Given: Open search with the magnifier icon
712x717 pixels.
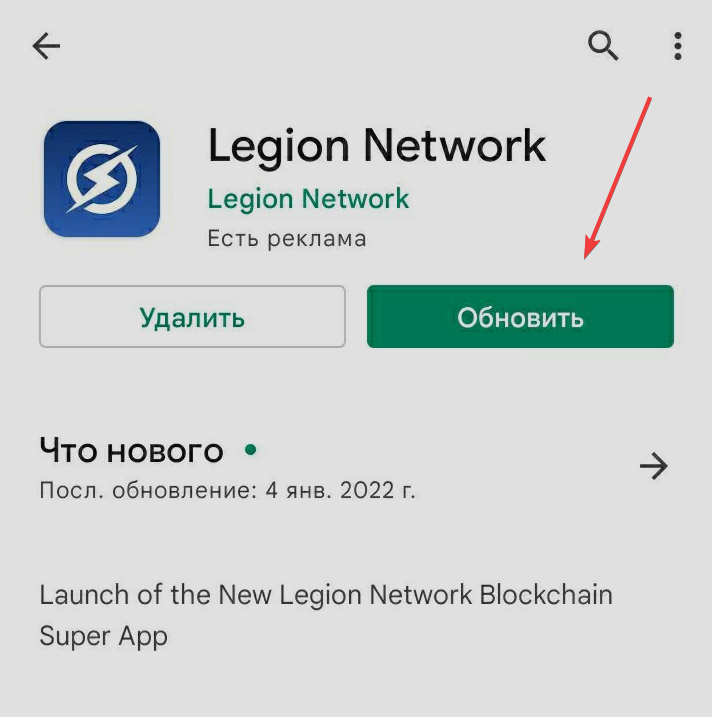Looking at the screenshot, I should coord(603,46).
